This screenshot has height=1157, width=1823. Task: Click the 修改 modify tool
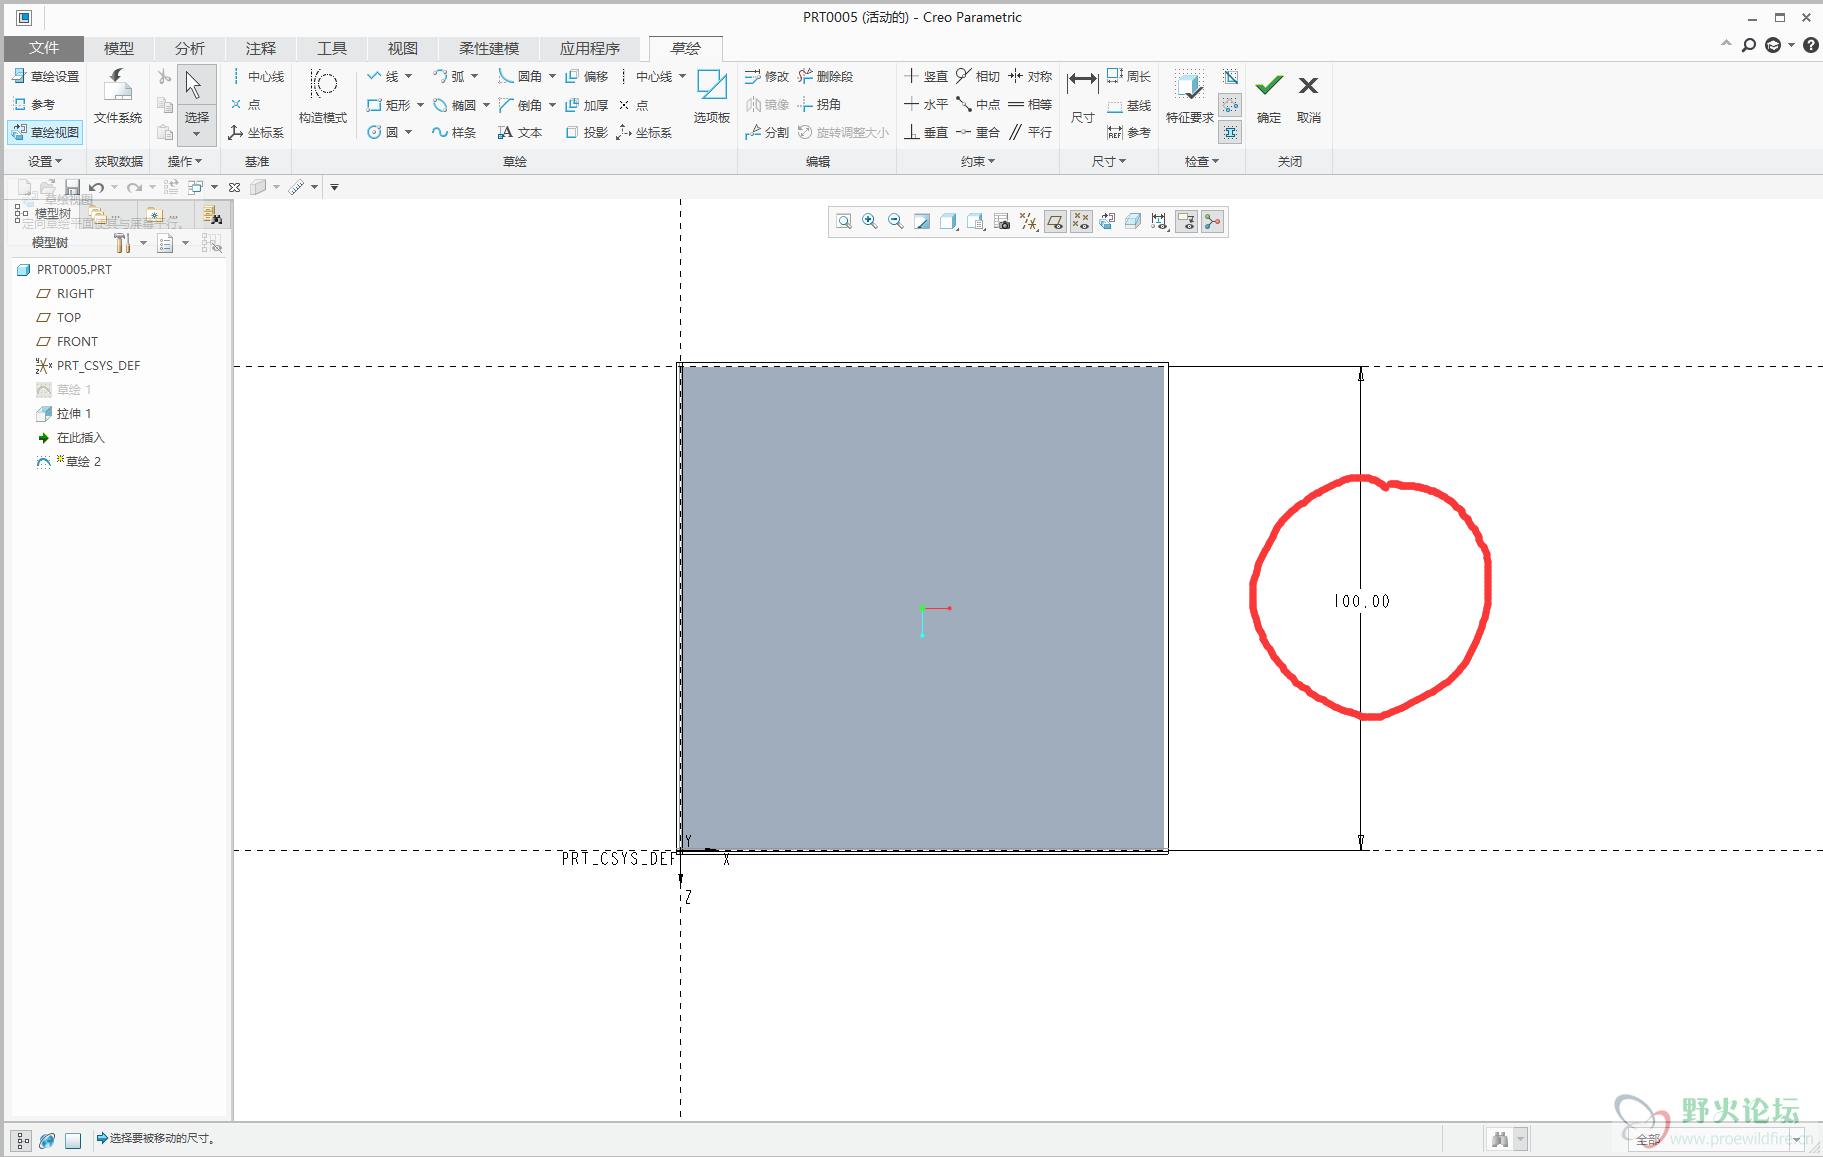(x=767, y=76)
